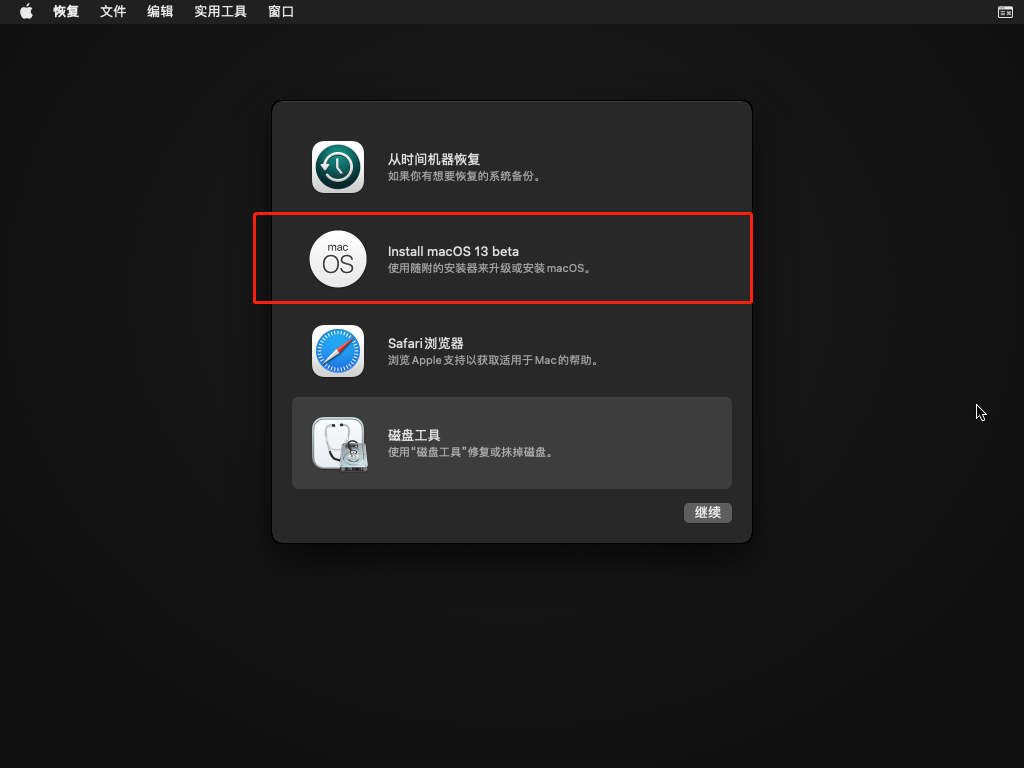Viewport: 1024px width, 768px height.
Task: Open the Apple menu
Action: click(x=26, y=11)
